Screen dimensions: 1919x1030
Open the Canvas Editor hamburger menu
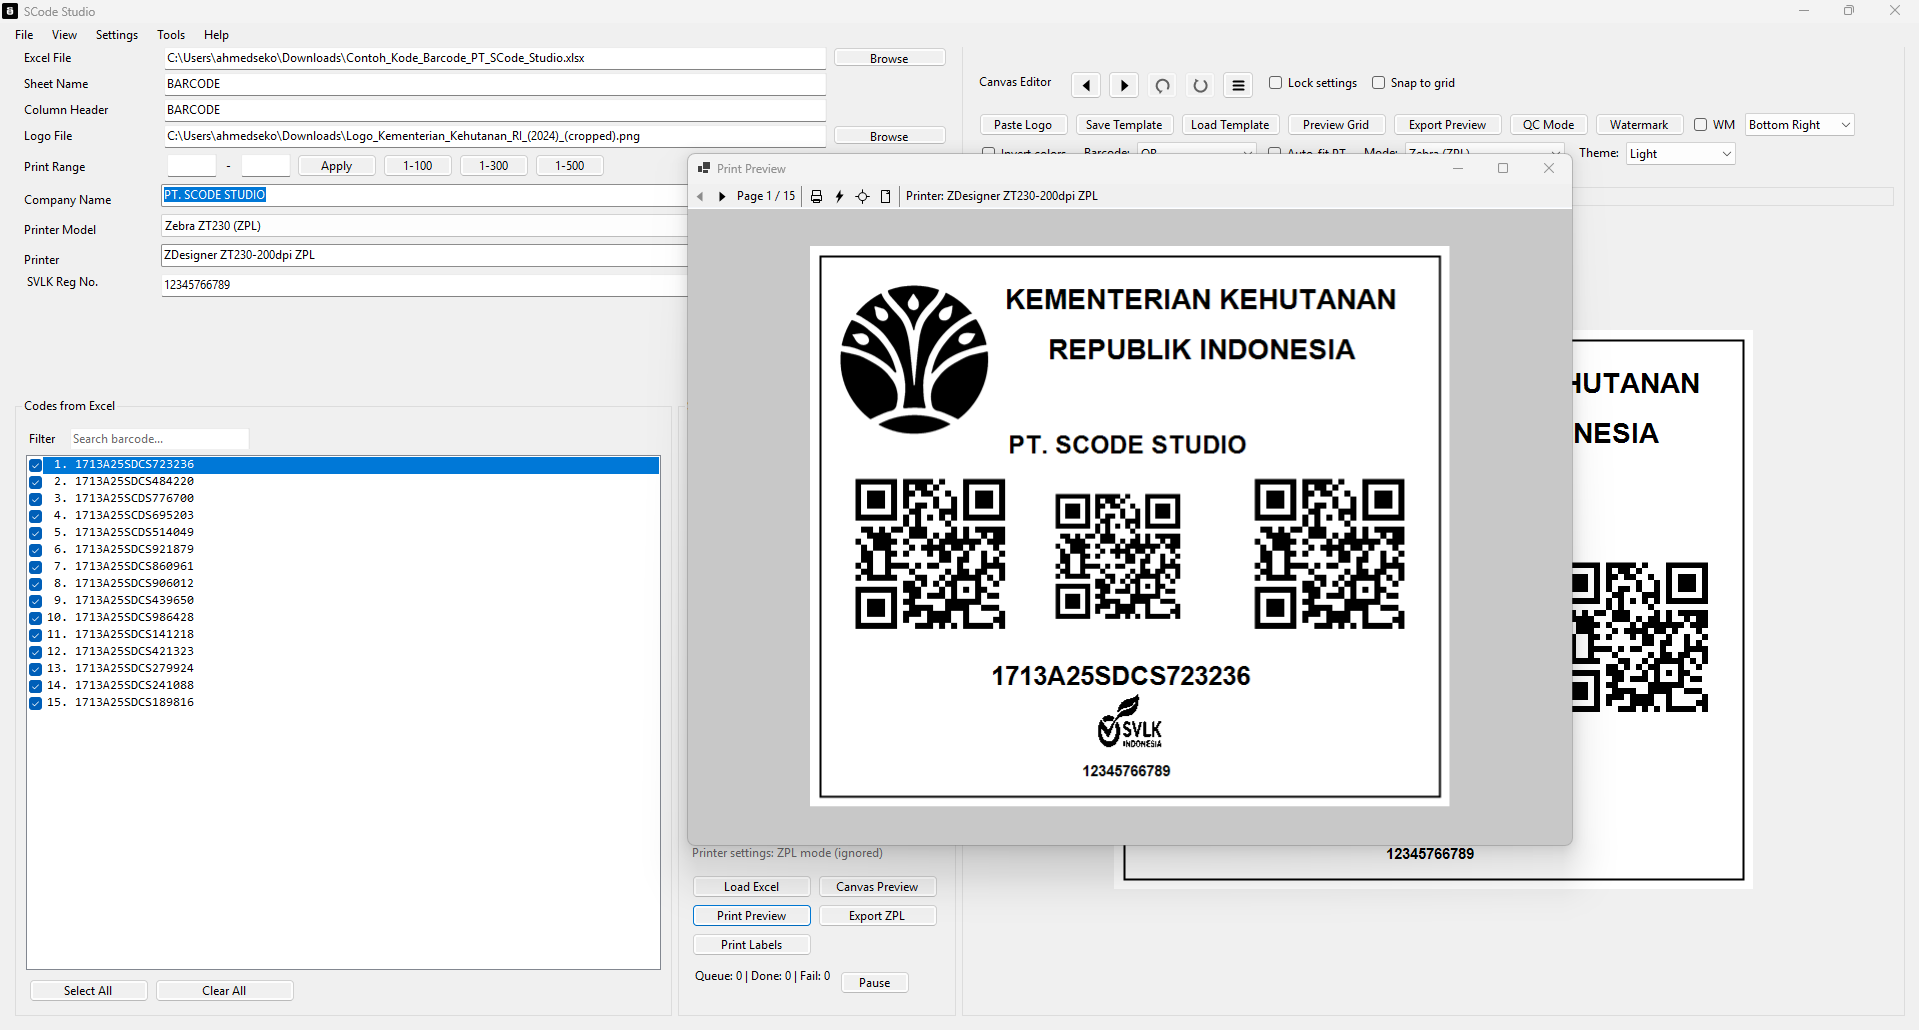pos(1238,85)
